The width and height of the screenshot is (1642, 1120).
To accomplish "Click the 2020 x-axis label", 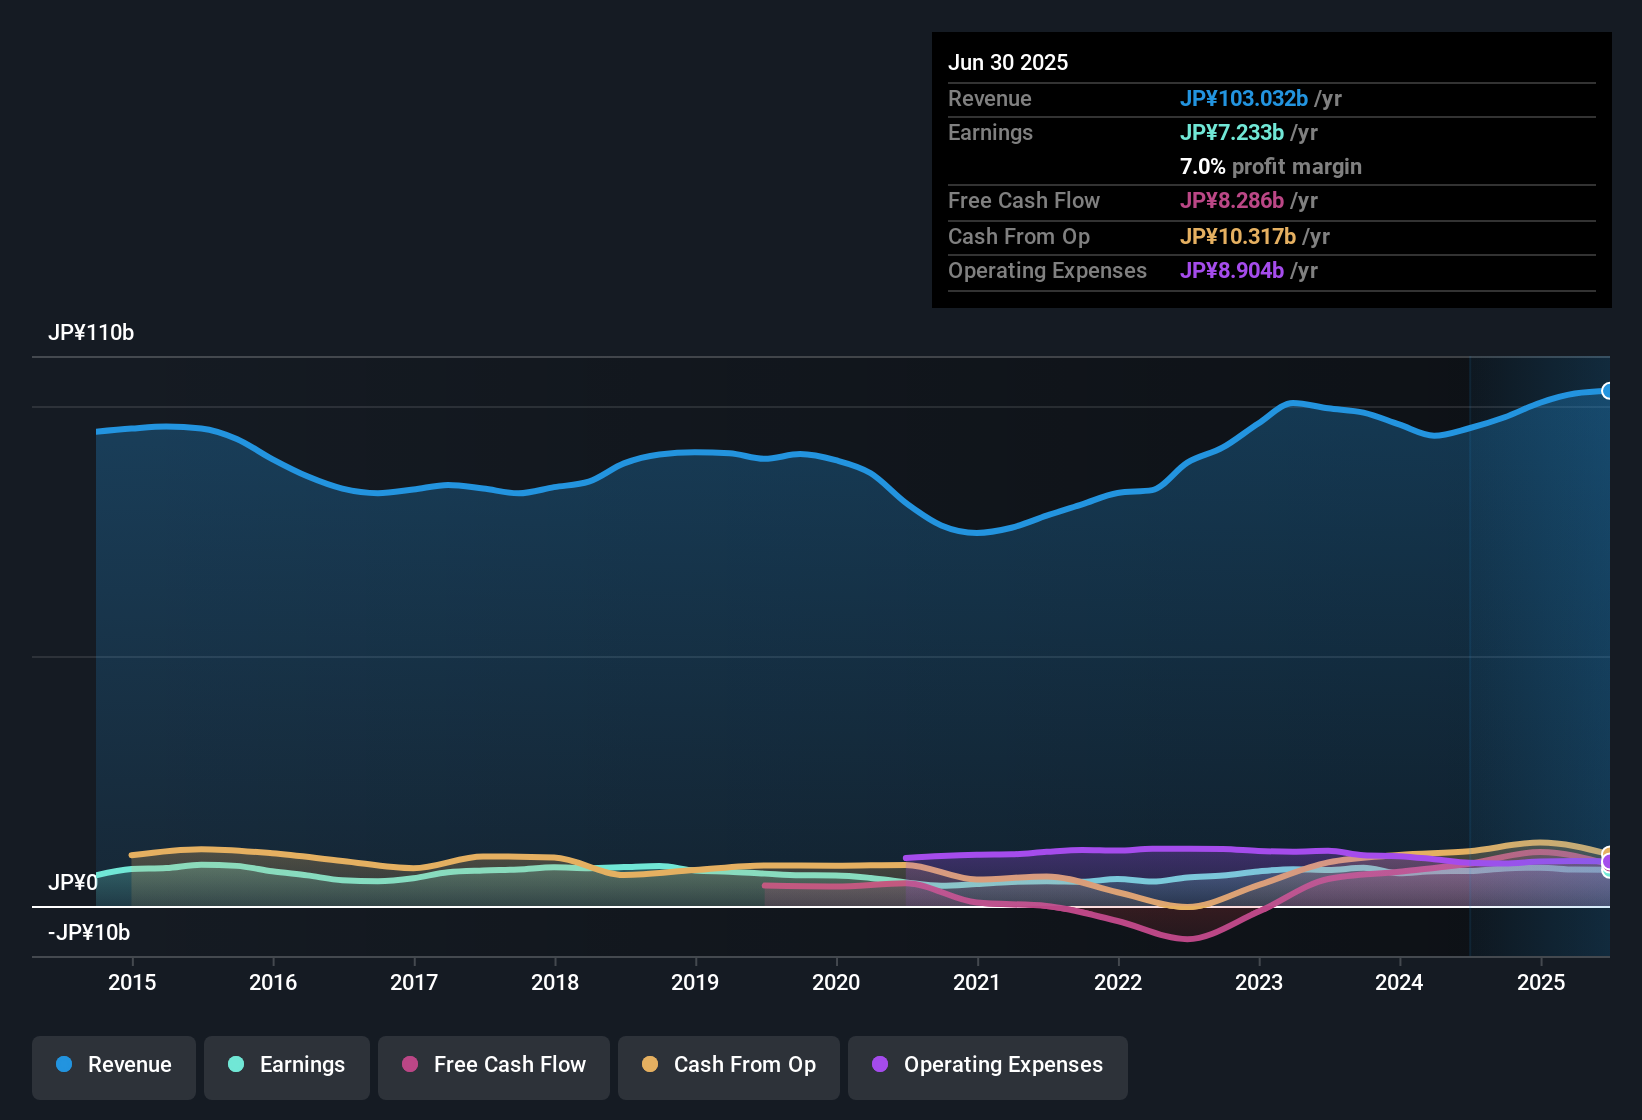I will pos(836,982).
